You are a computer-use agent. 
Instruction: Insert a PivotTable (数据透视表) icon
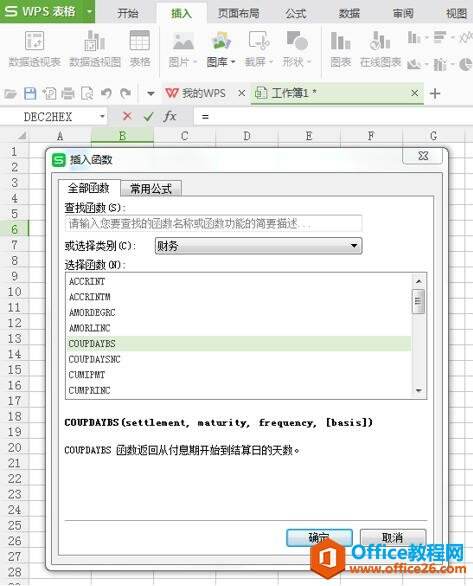tap(34, 41)
